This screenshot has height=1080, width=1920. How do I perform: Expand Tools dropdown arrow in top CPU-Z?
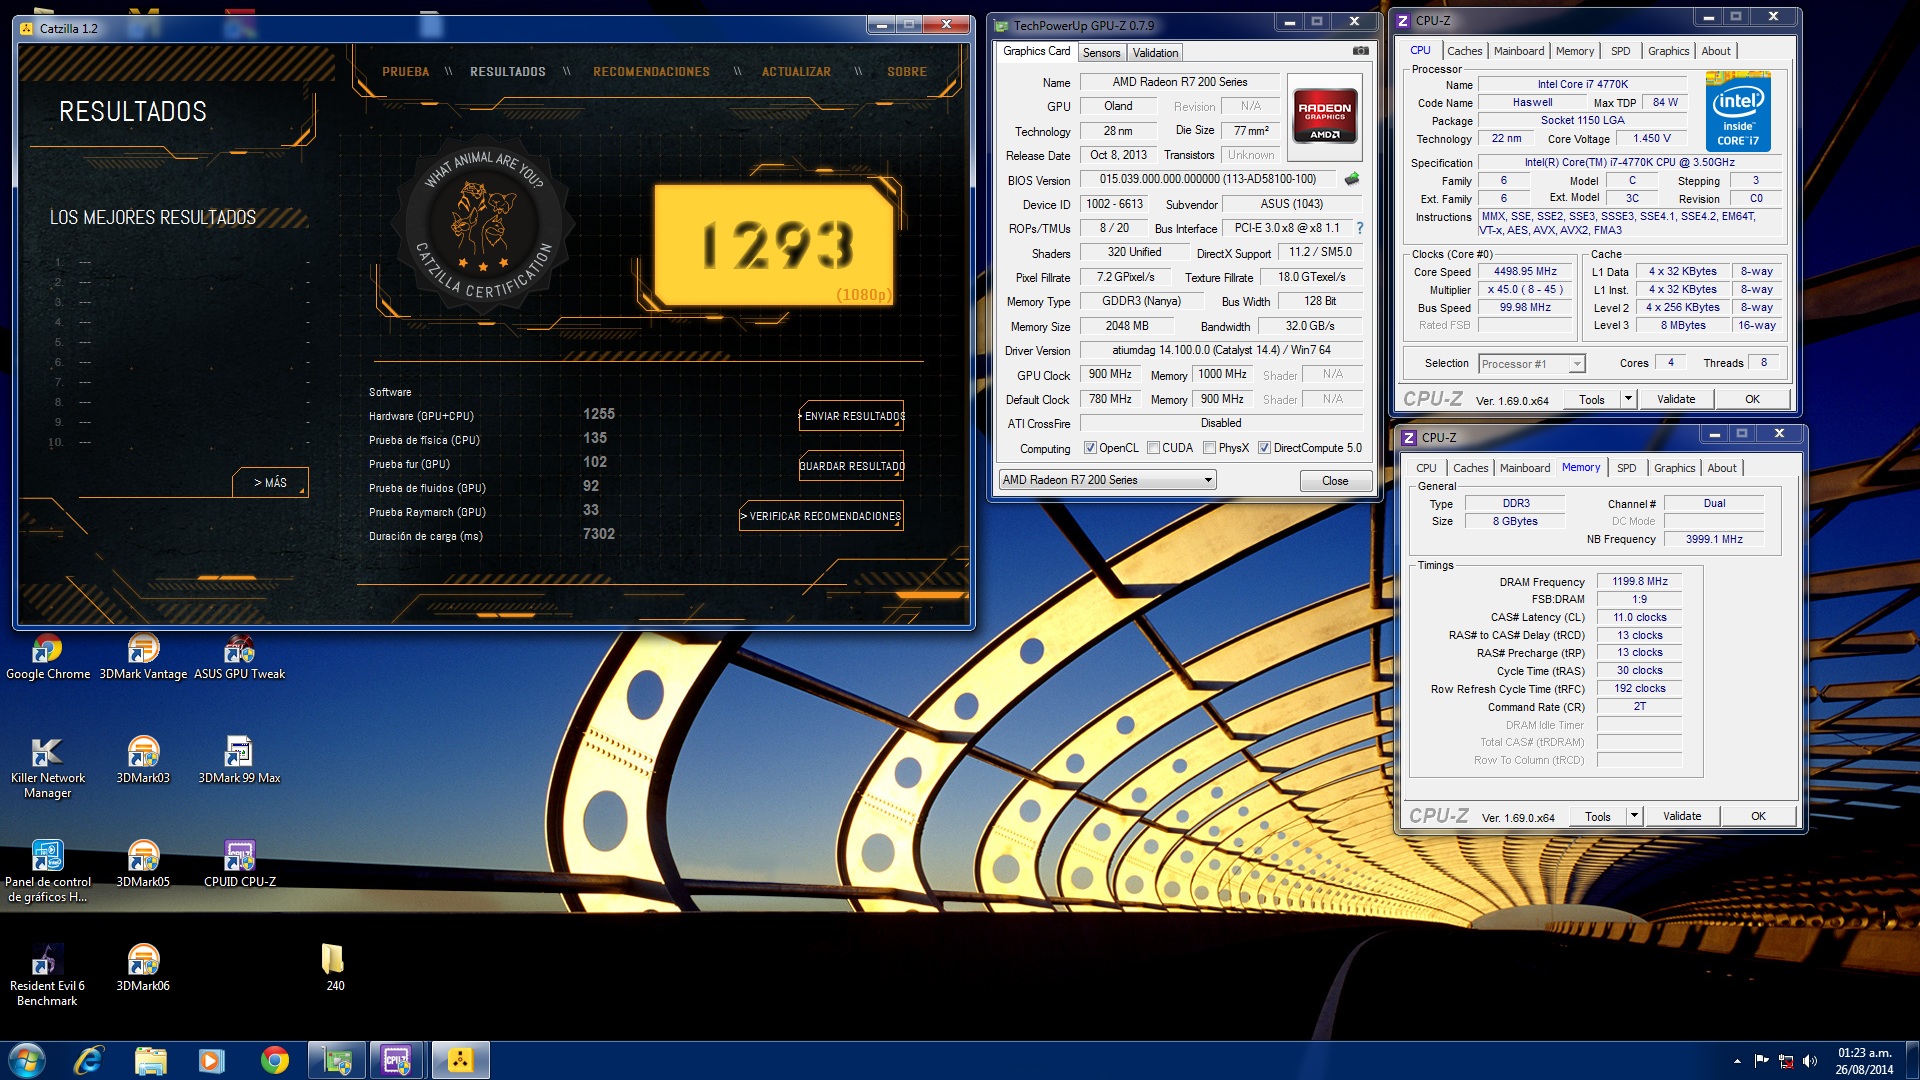point(1628,399)
